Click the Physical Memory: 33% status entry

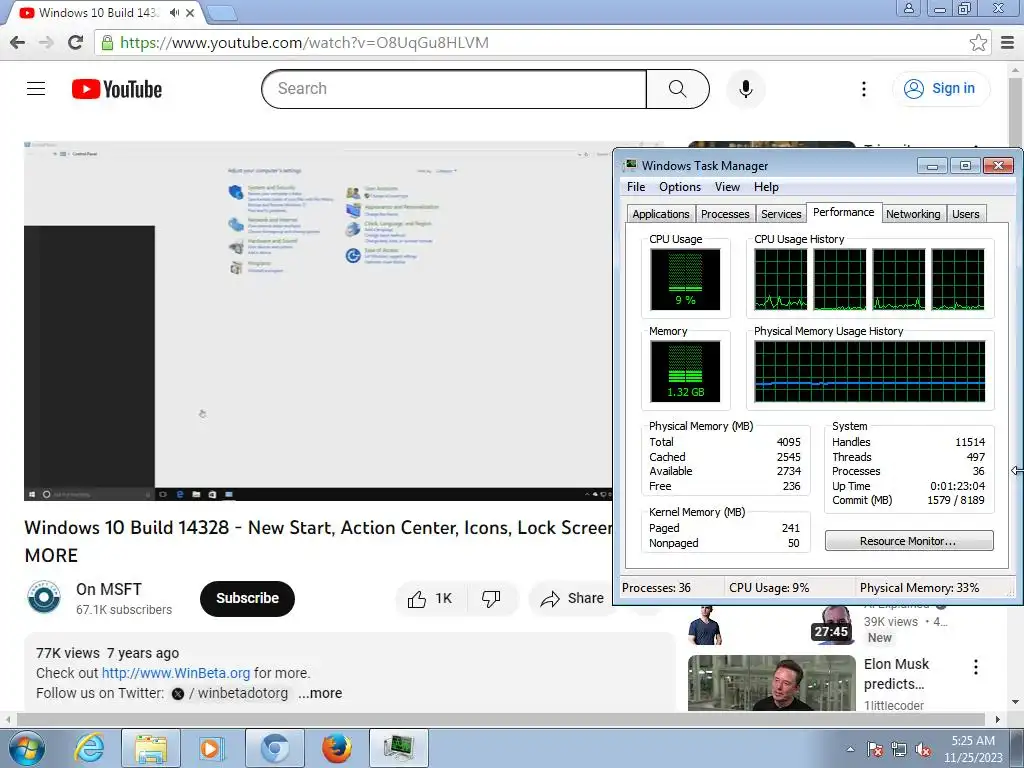(920, 588)
